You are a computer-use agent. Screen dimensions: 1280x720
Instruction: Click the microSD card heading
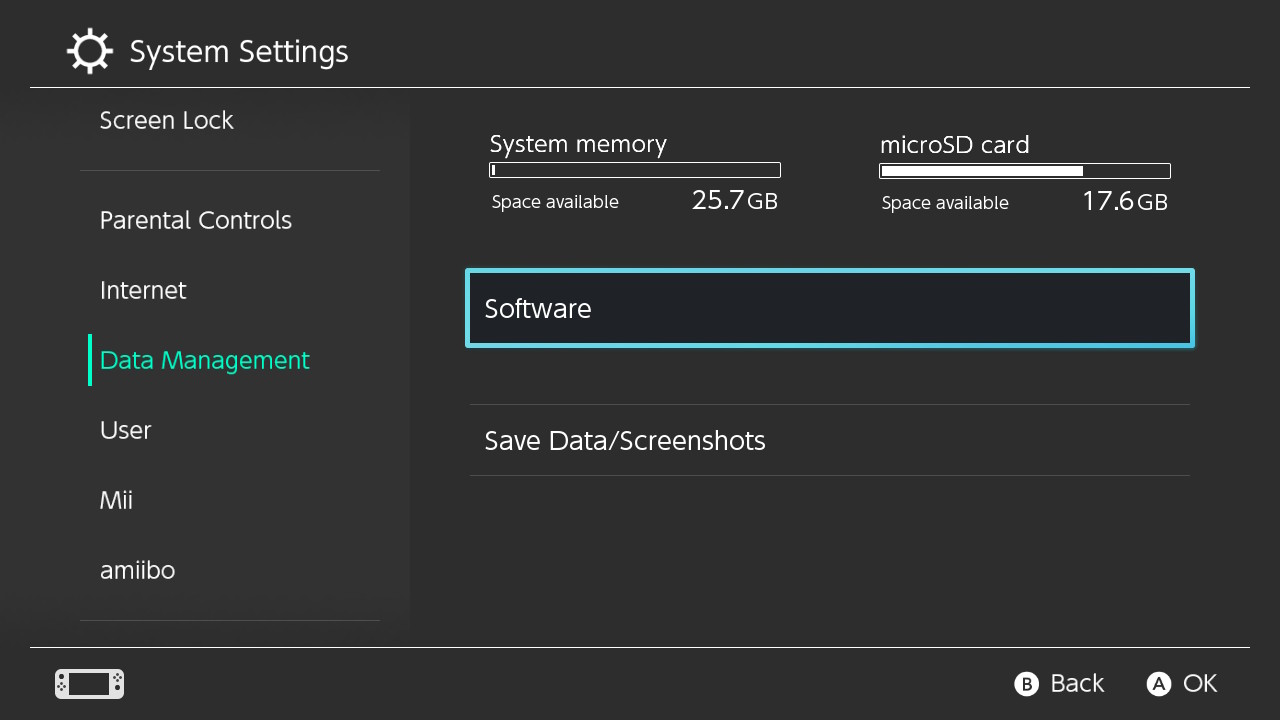tap(954, 145)
